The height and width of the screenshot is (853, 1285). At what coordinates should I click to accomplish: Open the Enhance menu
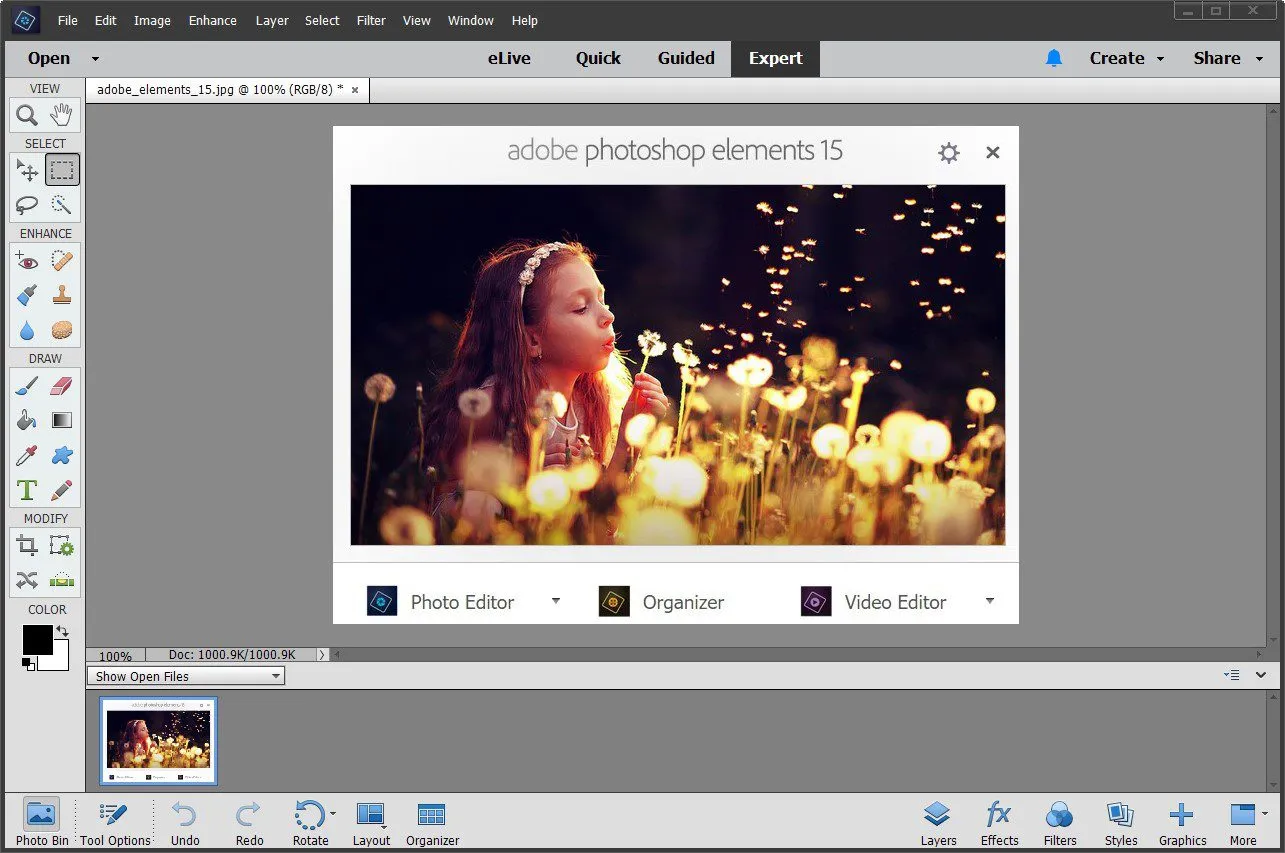(212, 20)
